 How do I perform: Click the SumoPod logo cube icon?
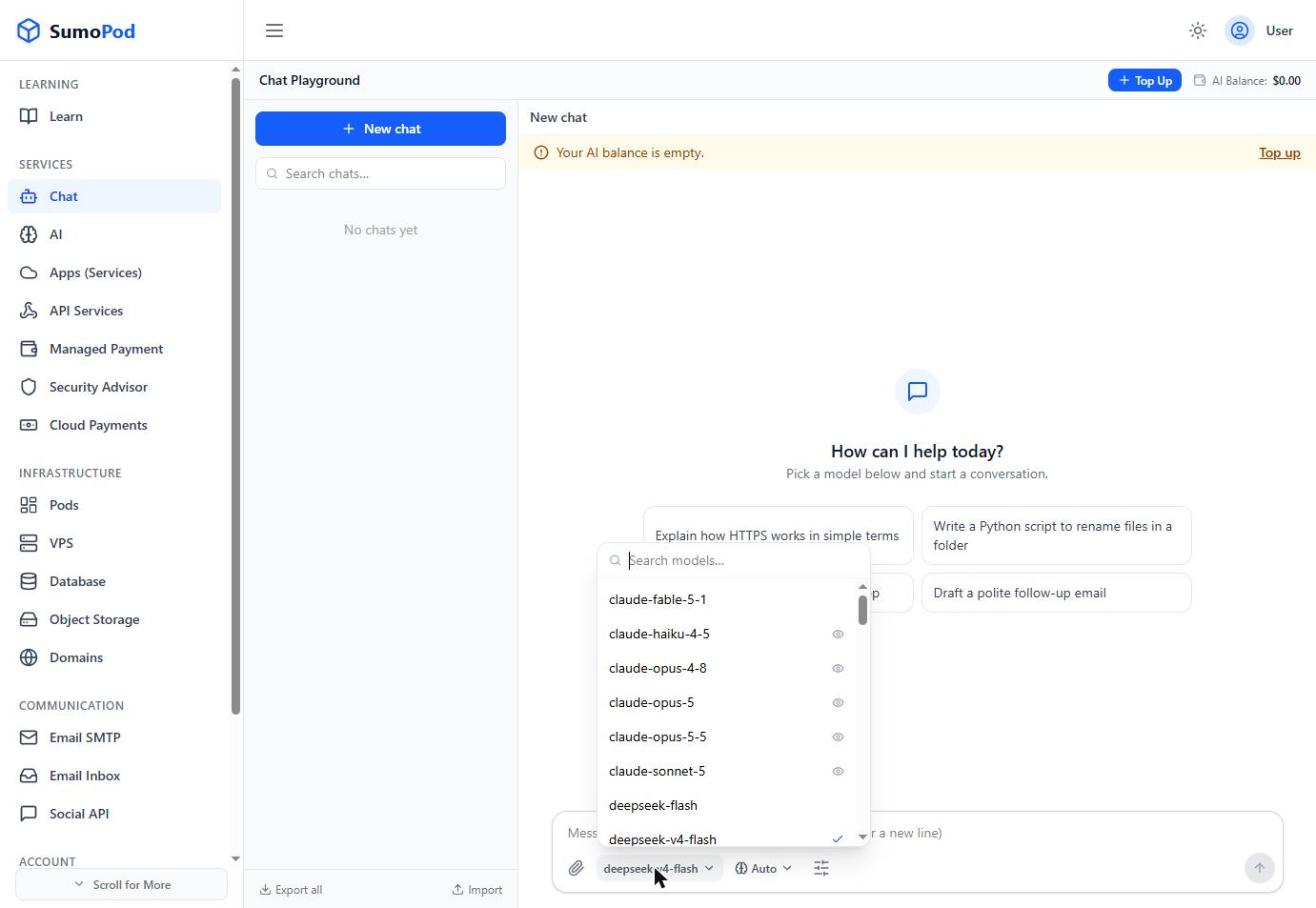click(29, 31)
